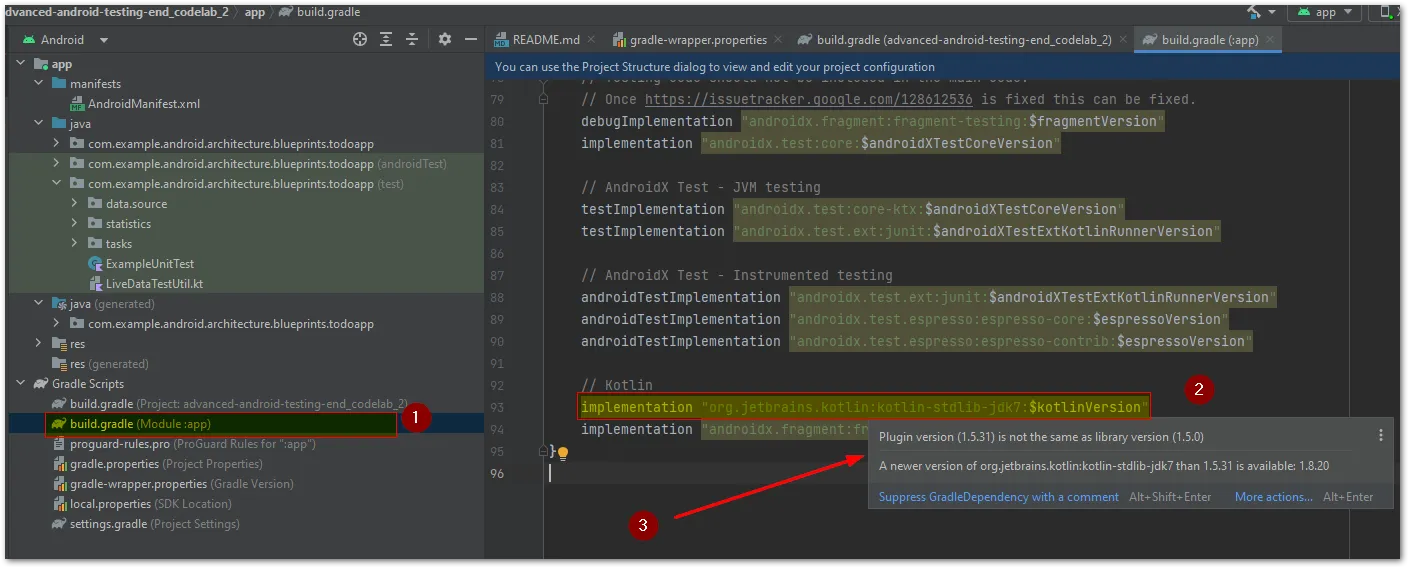
Task: Collapse the Gradle Scripts node
Action: (x=21, y=383)
